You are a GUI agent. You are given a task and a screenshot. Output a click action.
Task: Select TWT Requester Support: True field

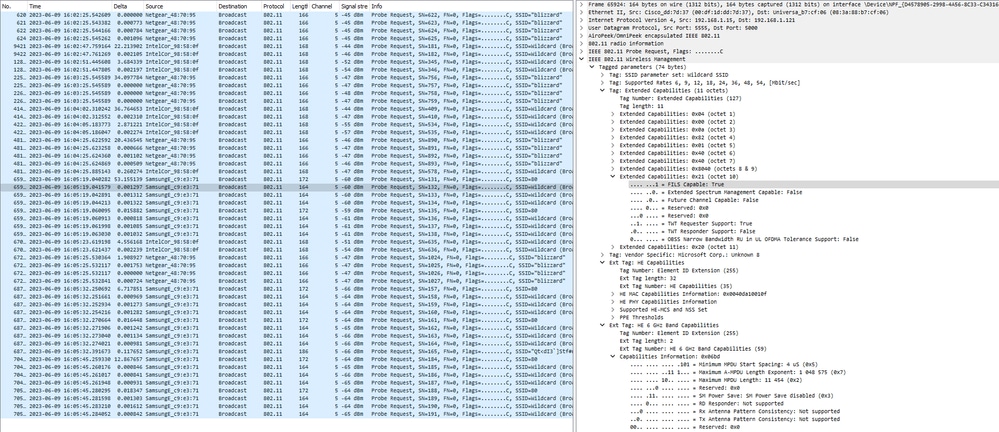click(691, 223)
